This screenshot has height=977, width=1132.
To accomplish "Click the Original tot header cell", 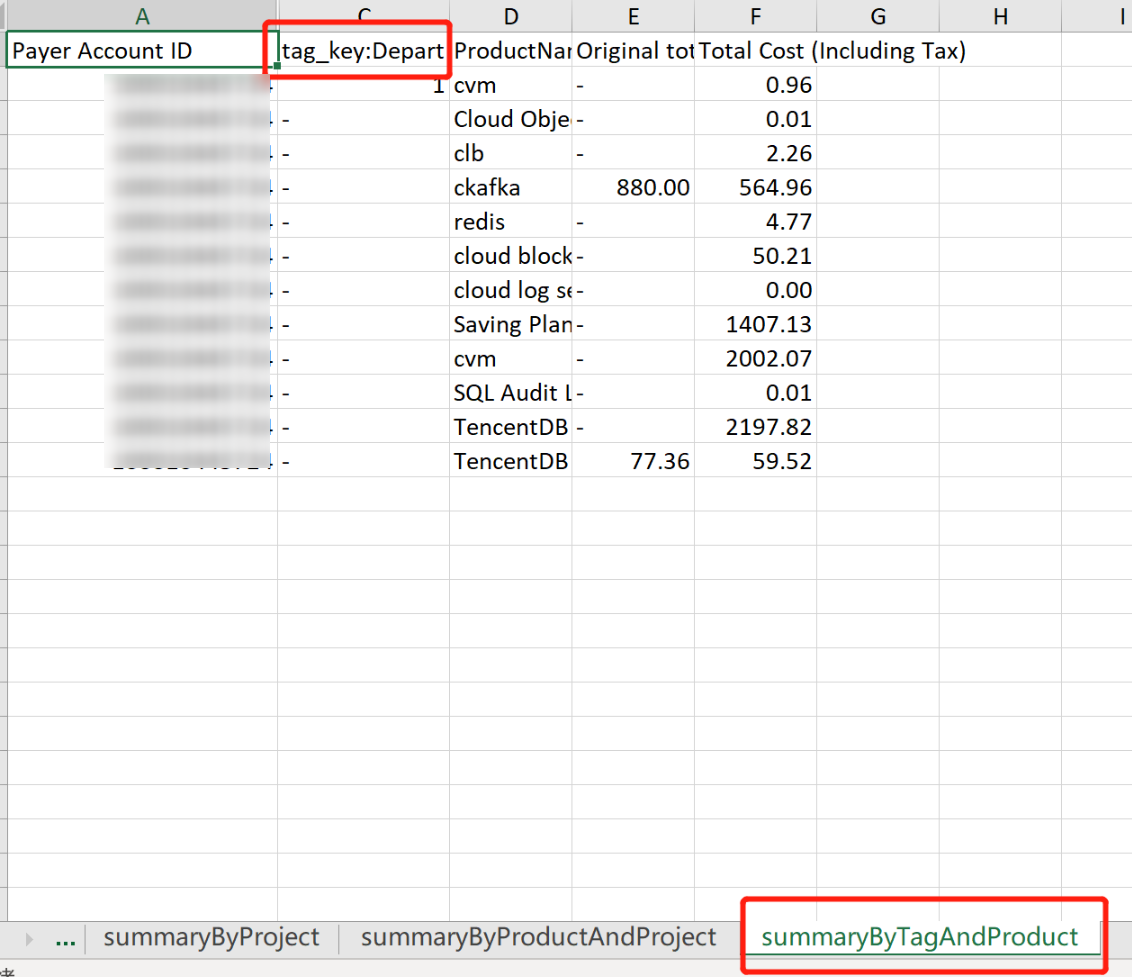I will [x=633, y=50].
